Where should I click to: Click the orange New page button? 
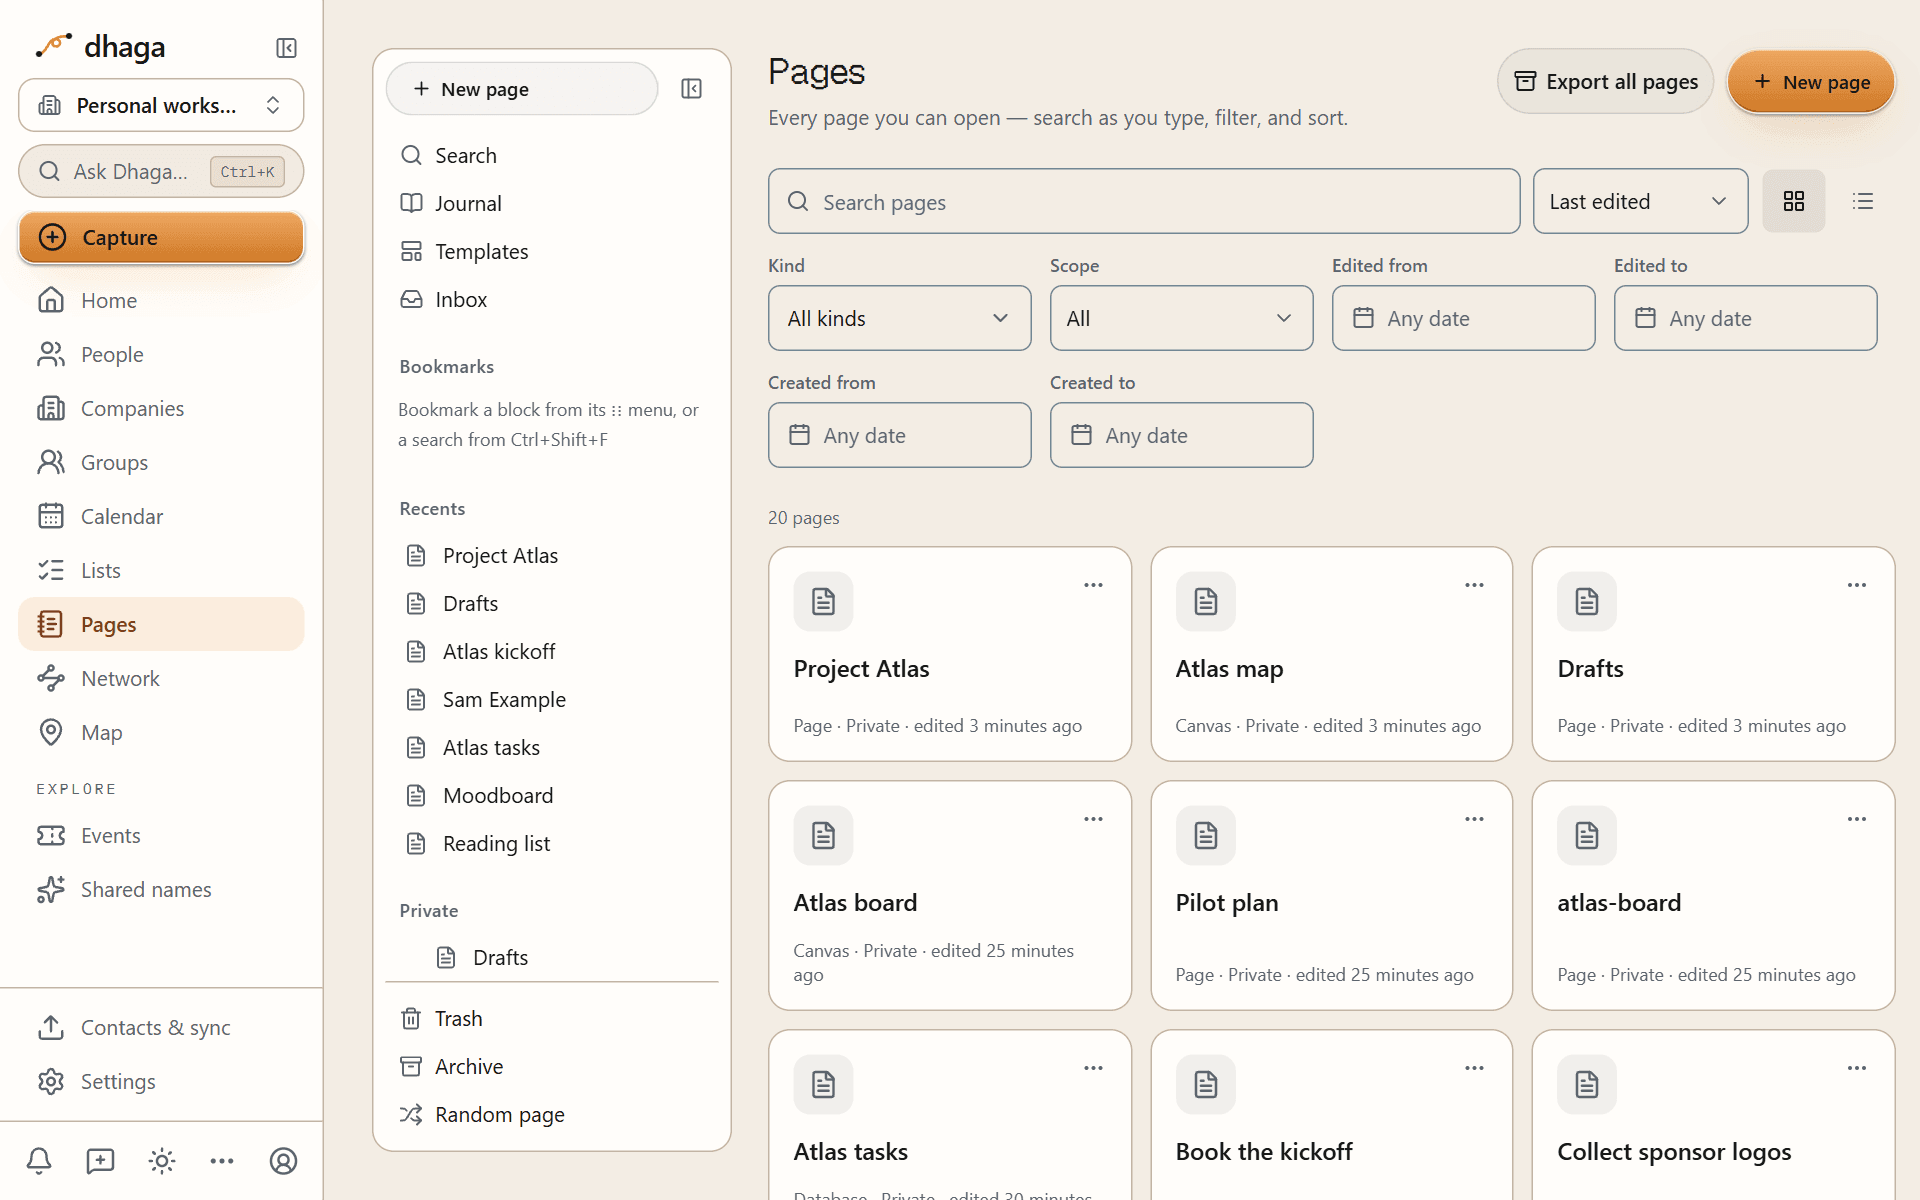click(1811, 82)
